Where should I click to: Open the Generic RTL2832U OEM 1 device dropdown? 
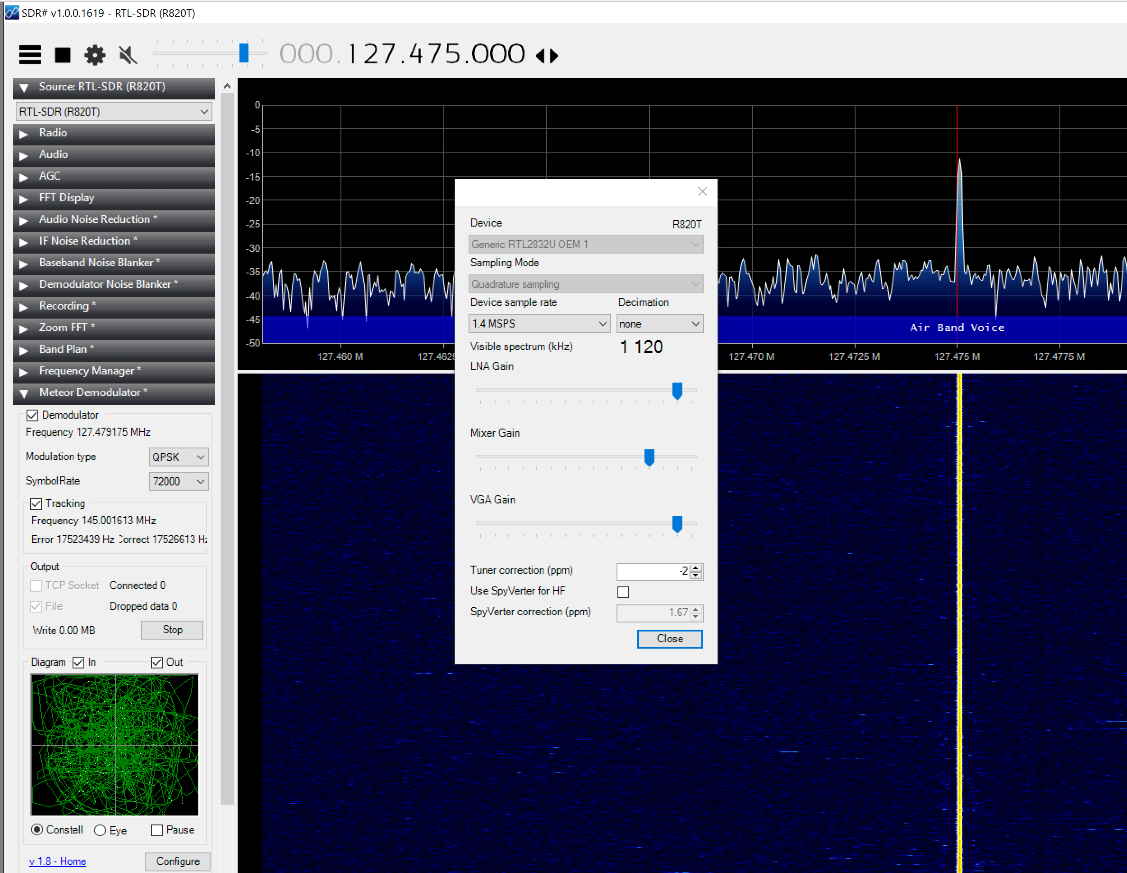coord(586,244)
